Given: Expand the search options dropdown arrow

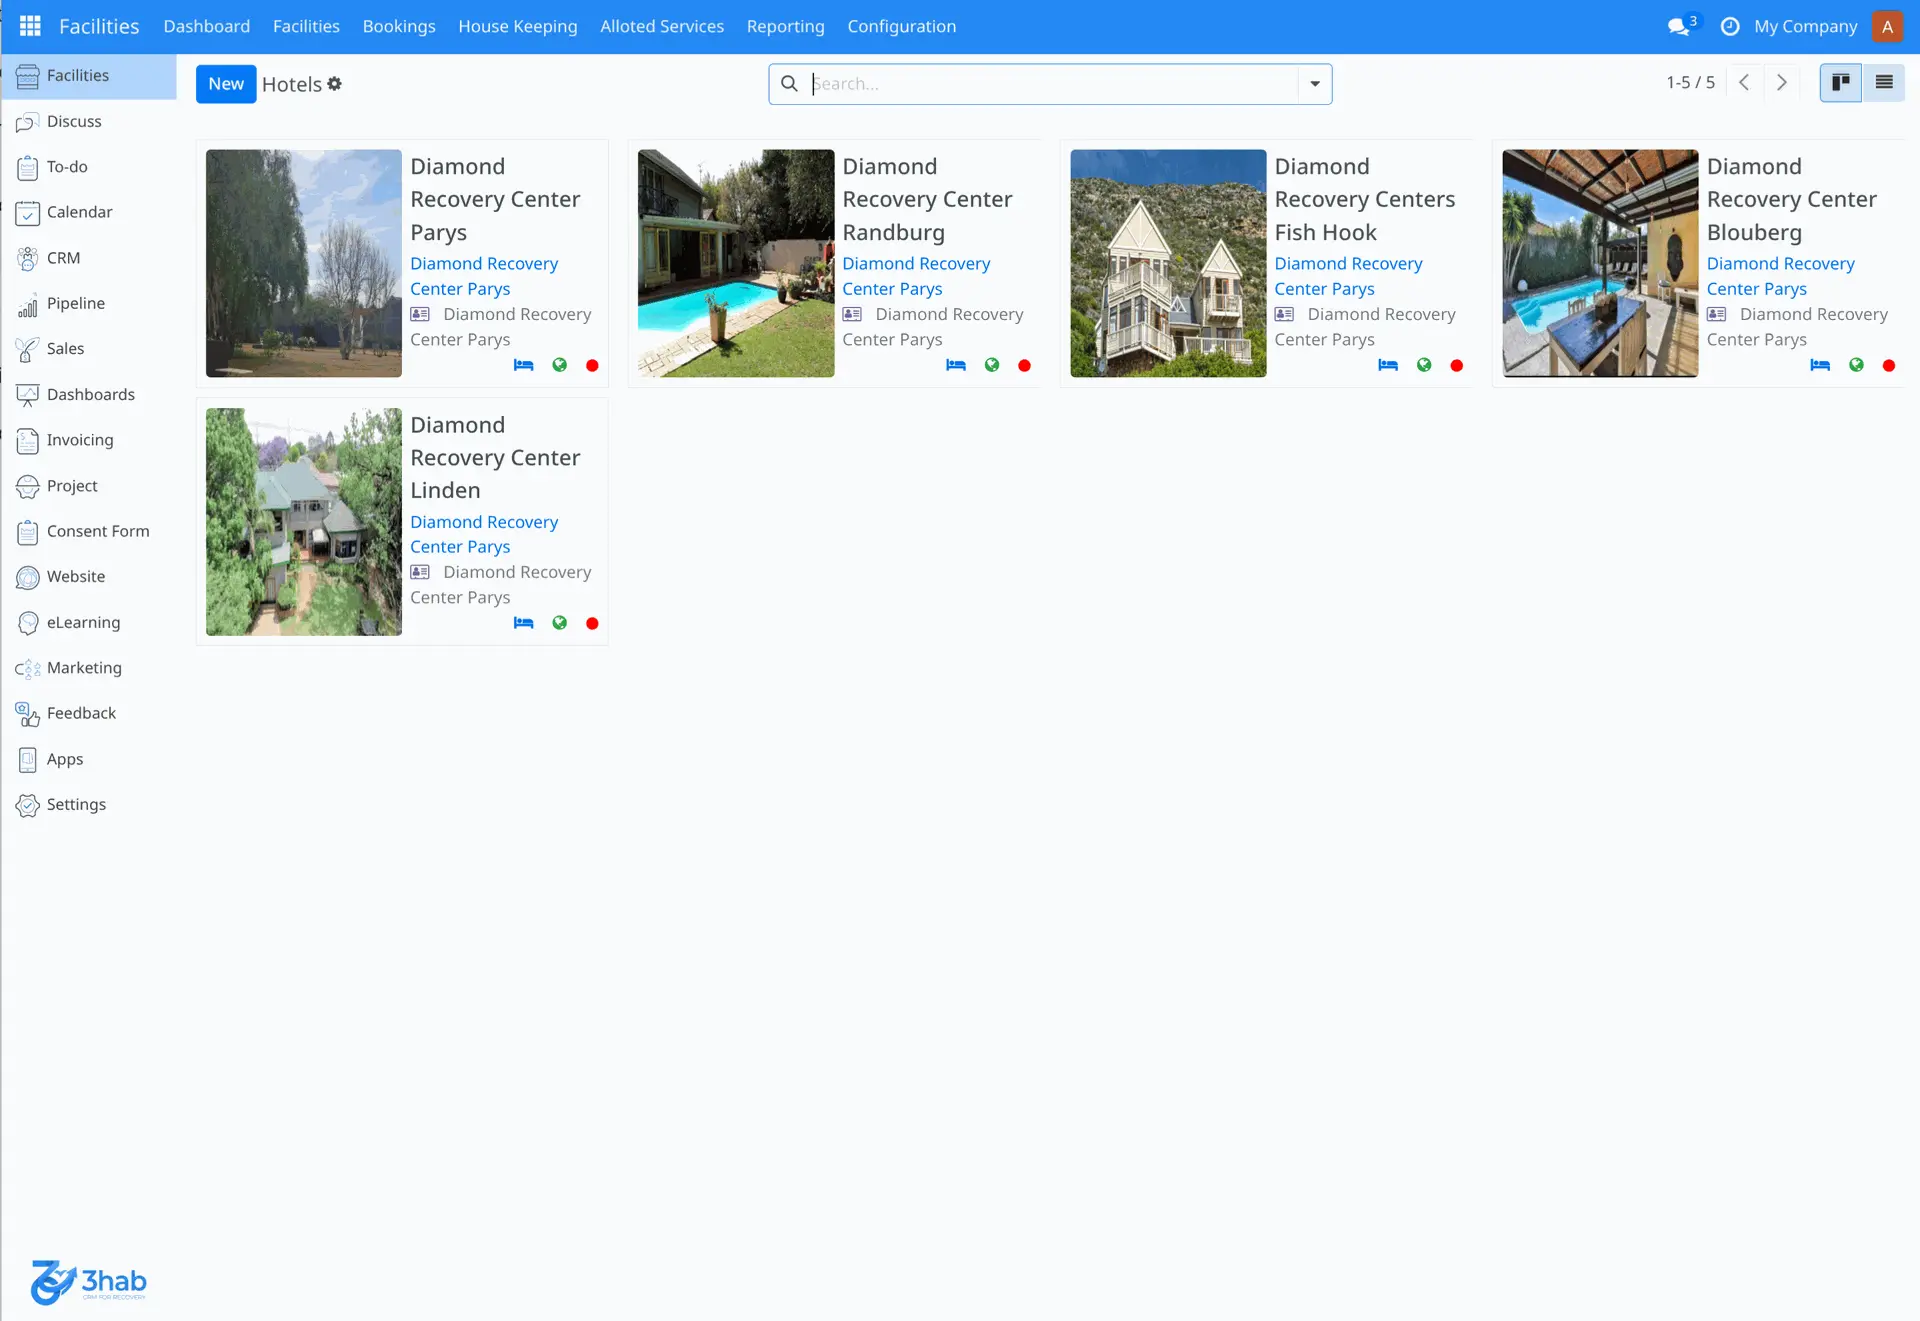Looking at the screenshot, I should point(1315,84).
